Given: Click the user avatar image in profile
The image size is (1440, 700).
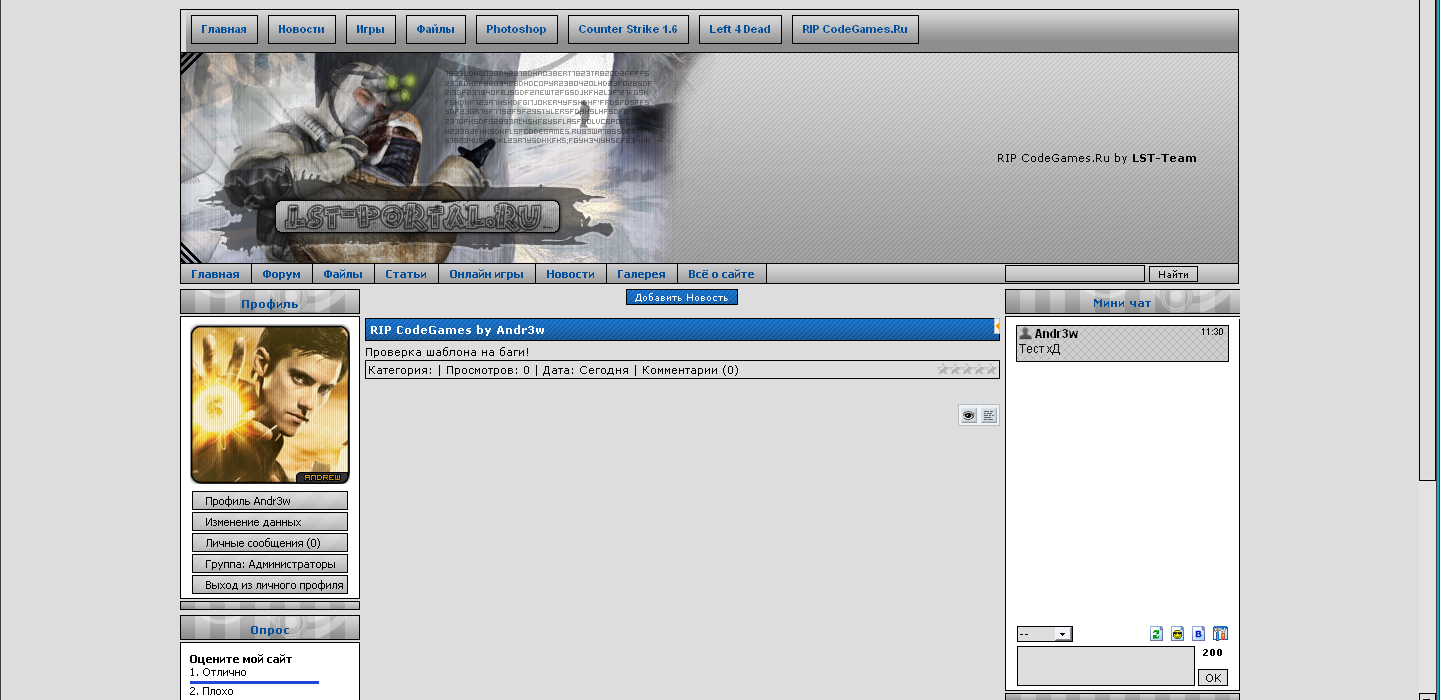Looking at the screenshot, I should pos(270,404).
